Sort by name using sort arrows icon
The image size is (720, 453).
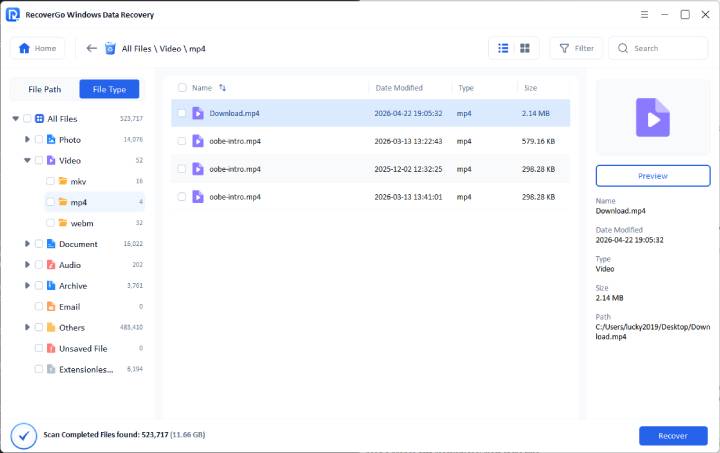tap(222, 88)
